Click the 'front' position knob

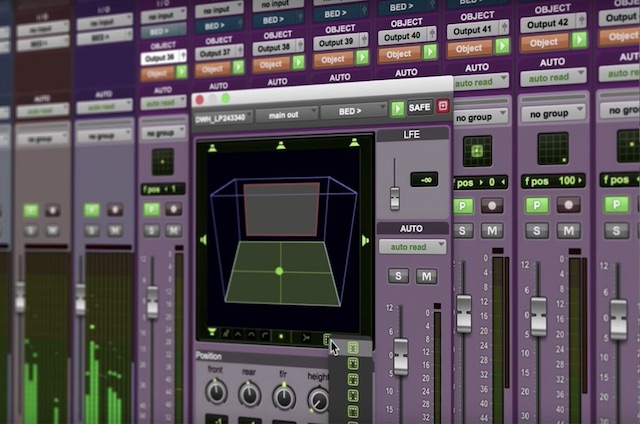click(216, 392)
